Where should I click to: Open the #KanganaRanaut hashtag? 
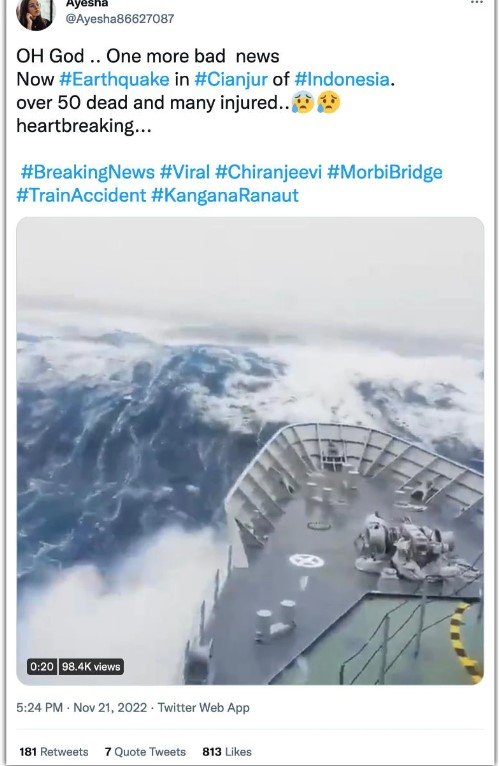click(x=225, y=195)
